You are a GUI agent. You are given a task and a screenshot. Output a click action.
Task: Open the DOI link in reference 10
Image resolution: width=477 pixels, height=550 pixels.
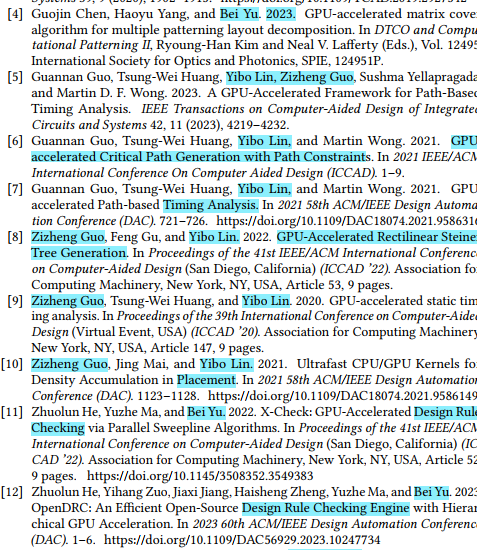342,396
